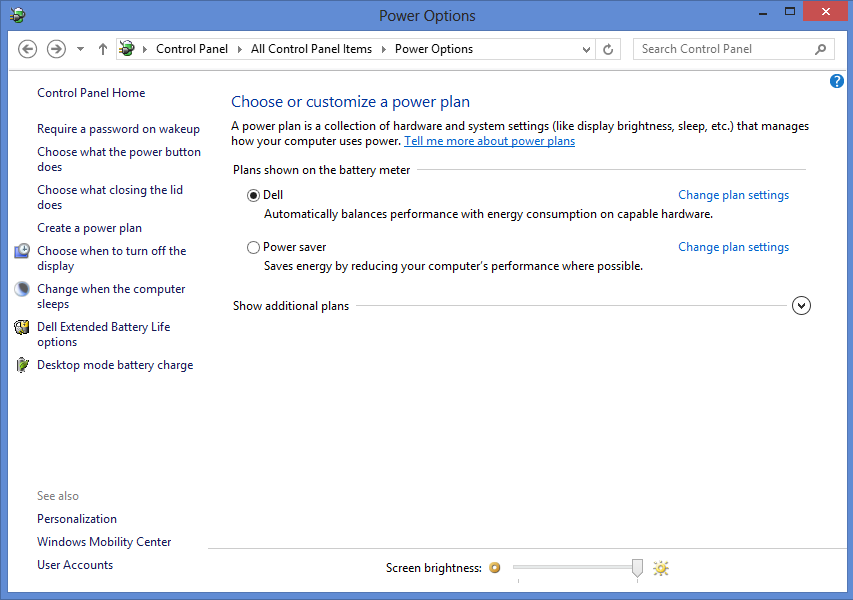853x600 pixels.
Task: Select All Control Panel Items breadcrumb
Action: click(x=311, y=49)
